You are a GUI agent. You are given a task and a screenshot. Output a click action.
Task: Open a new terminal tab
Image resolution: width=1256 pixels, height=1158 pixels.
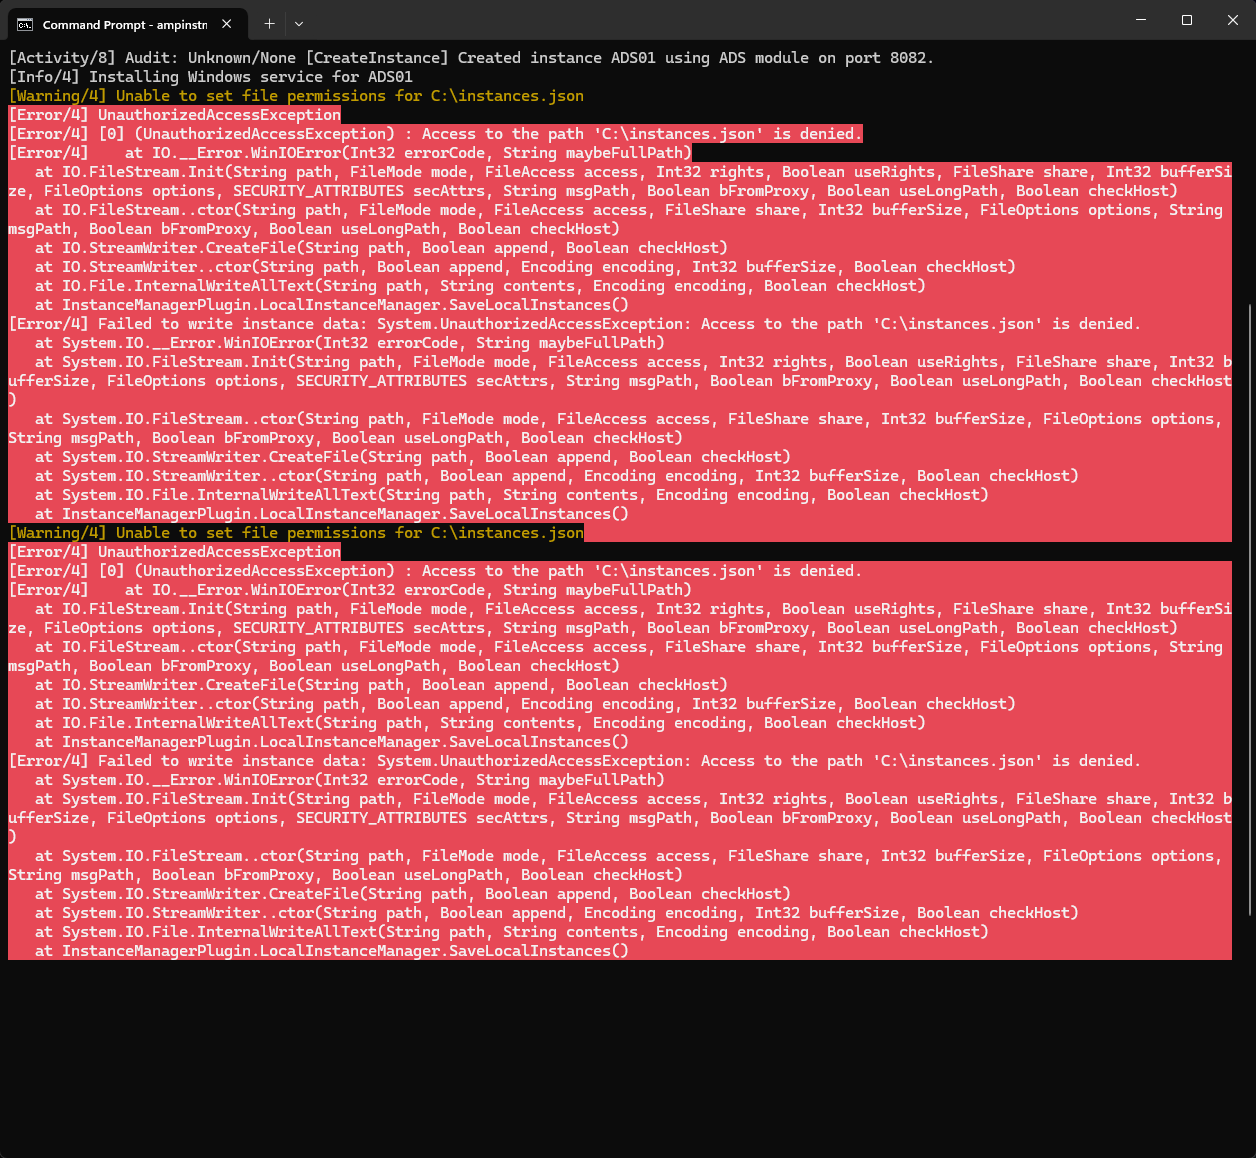(269, 23)
